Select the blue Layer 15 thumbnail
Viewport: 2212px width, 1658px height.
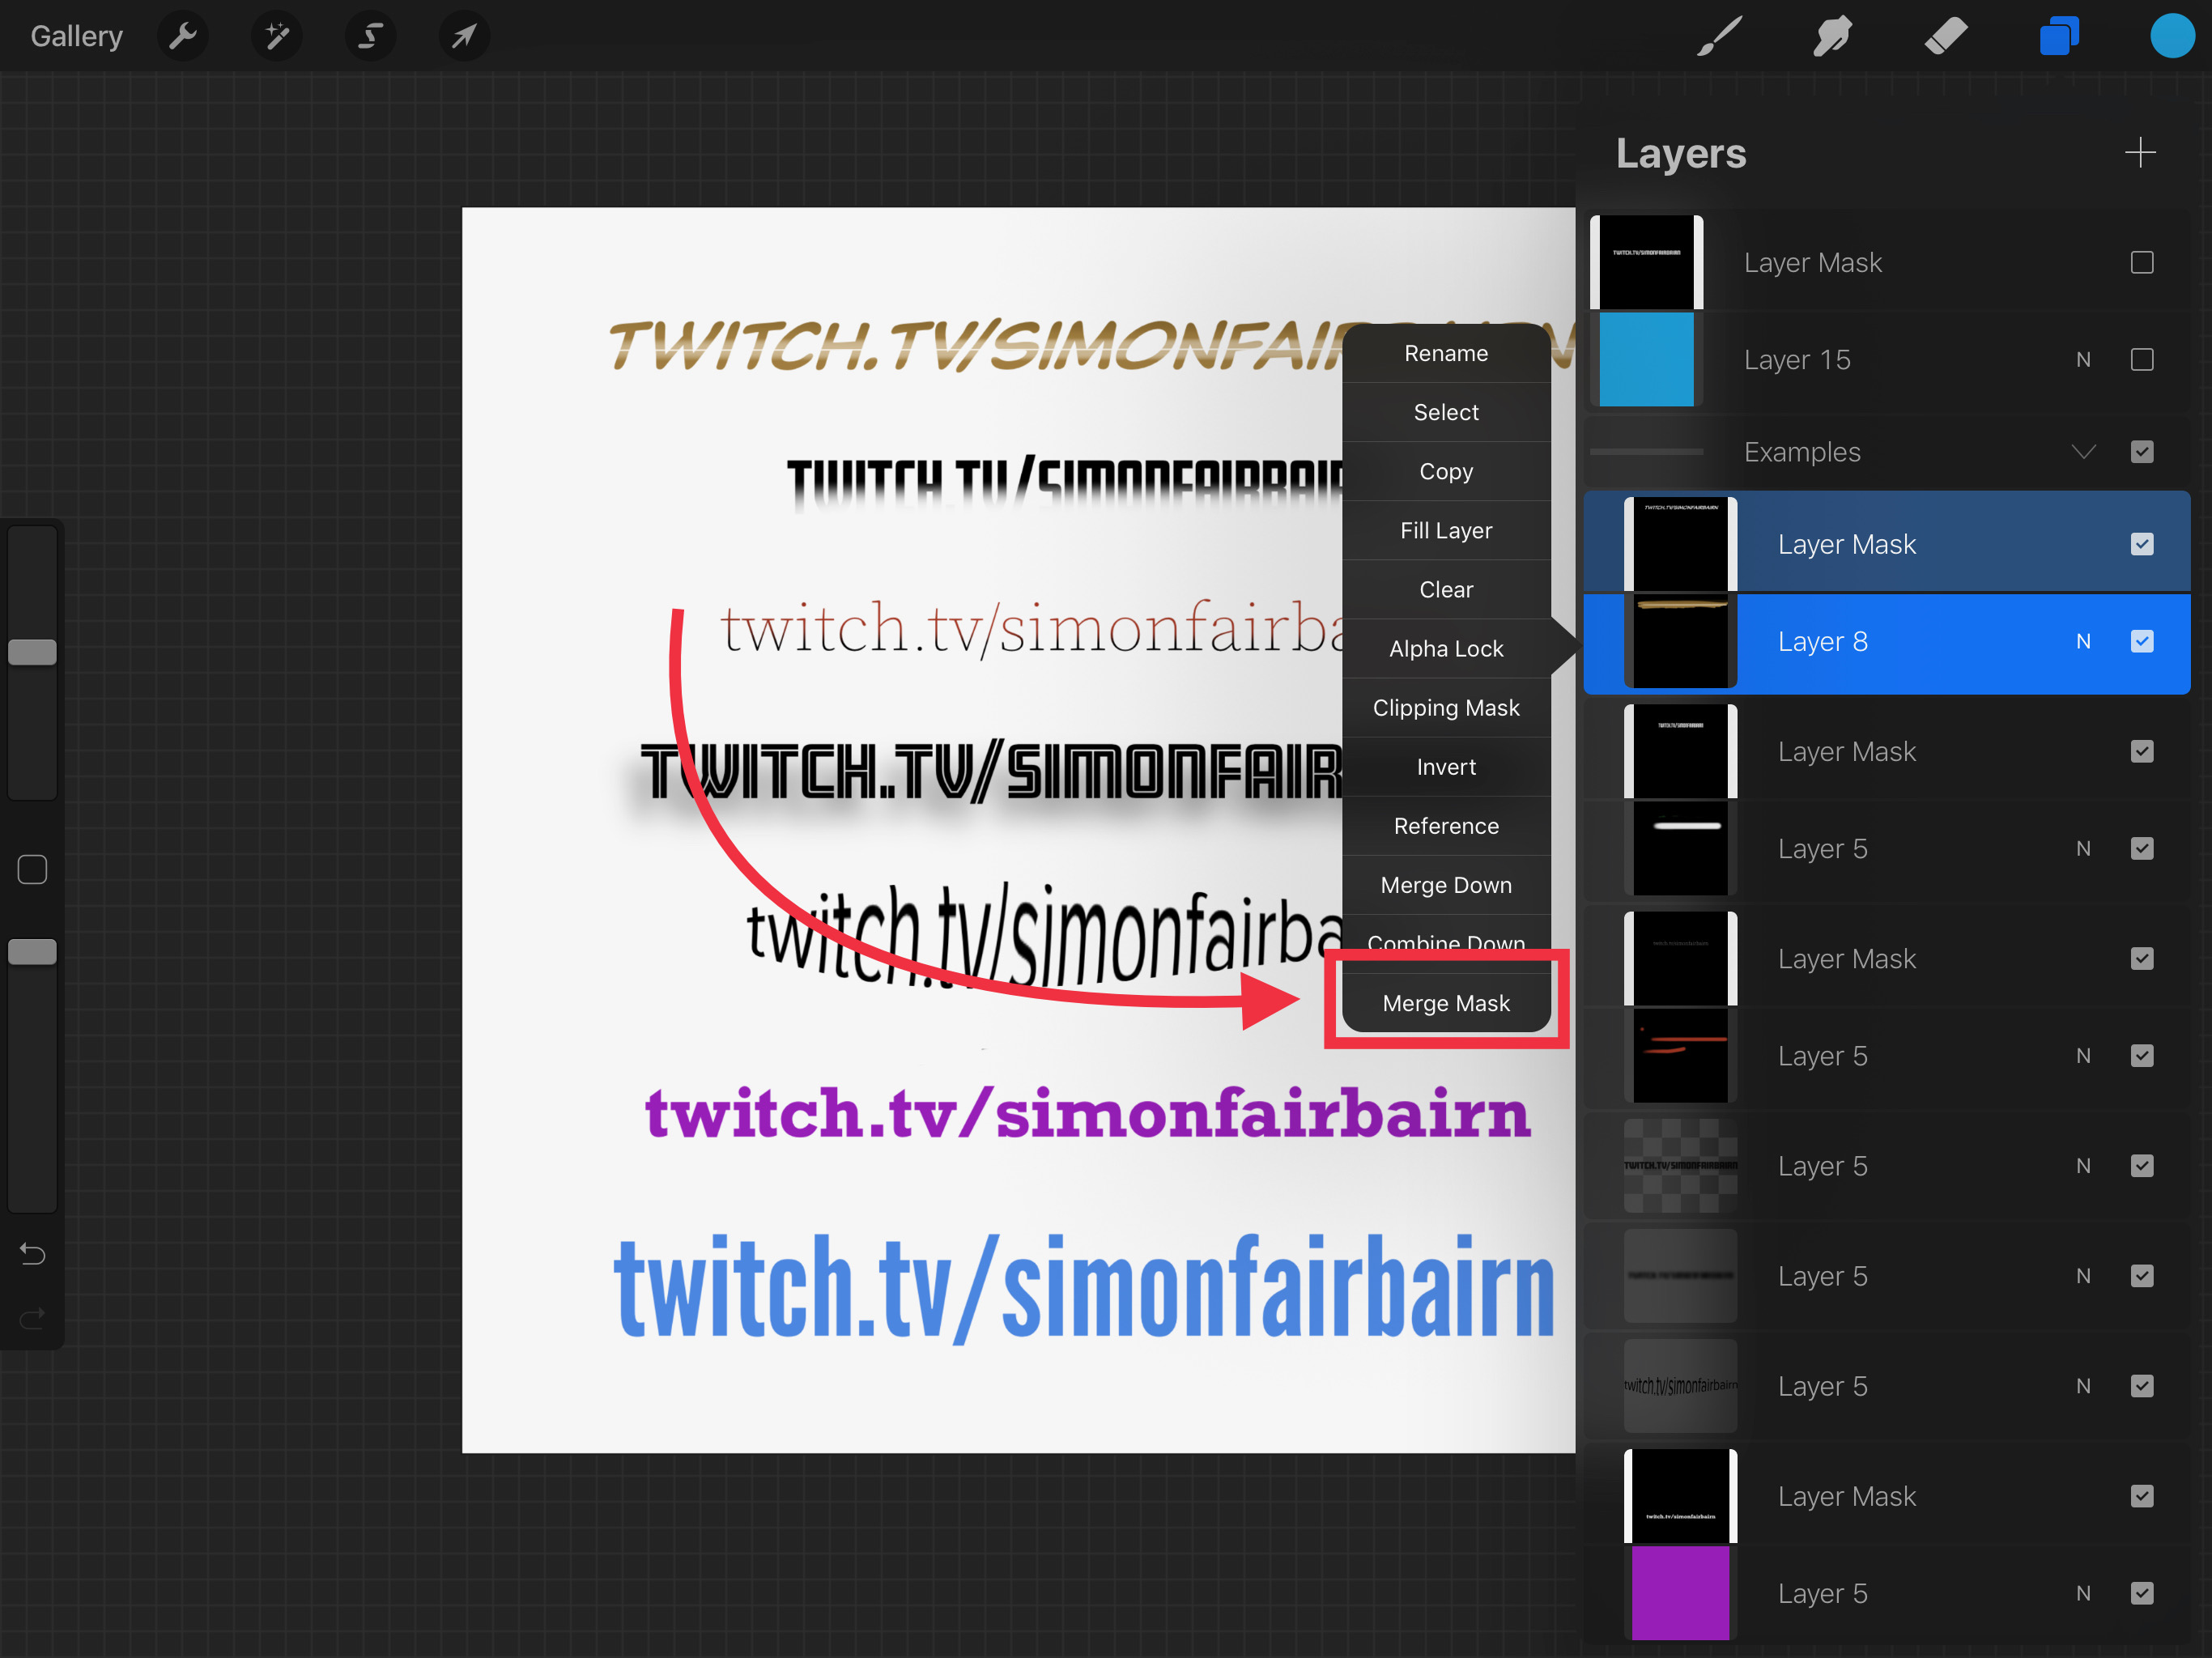tap(1646, 359)
